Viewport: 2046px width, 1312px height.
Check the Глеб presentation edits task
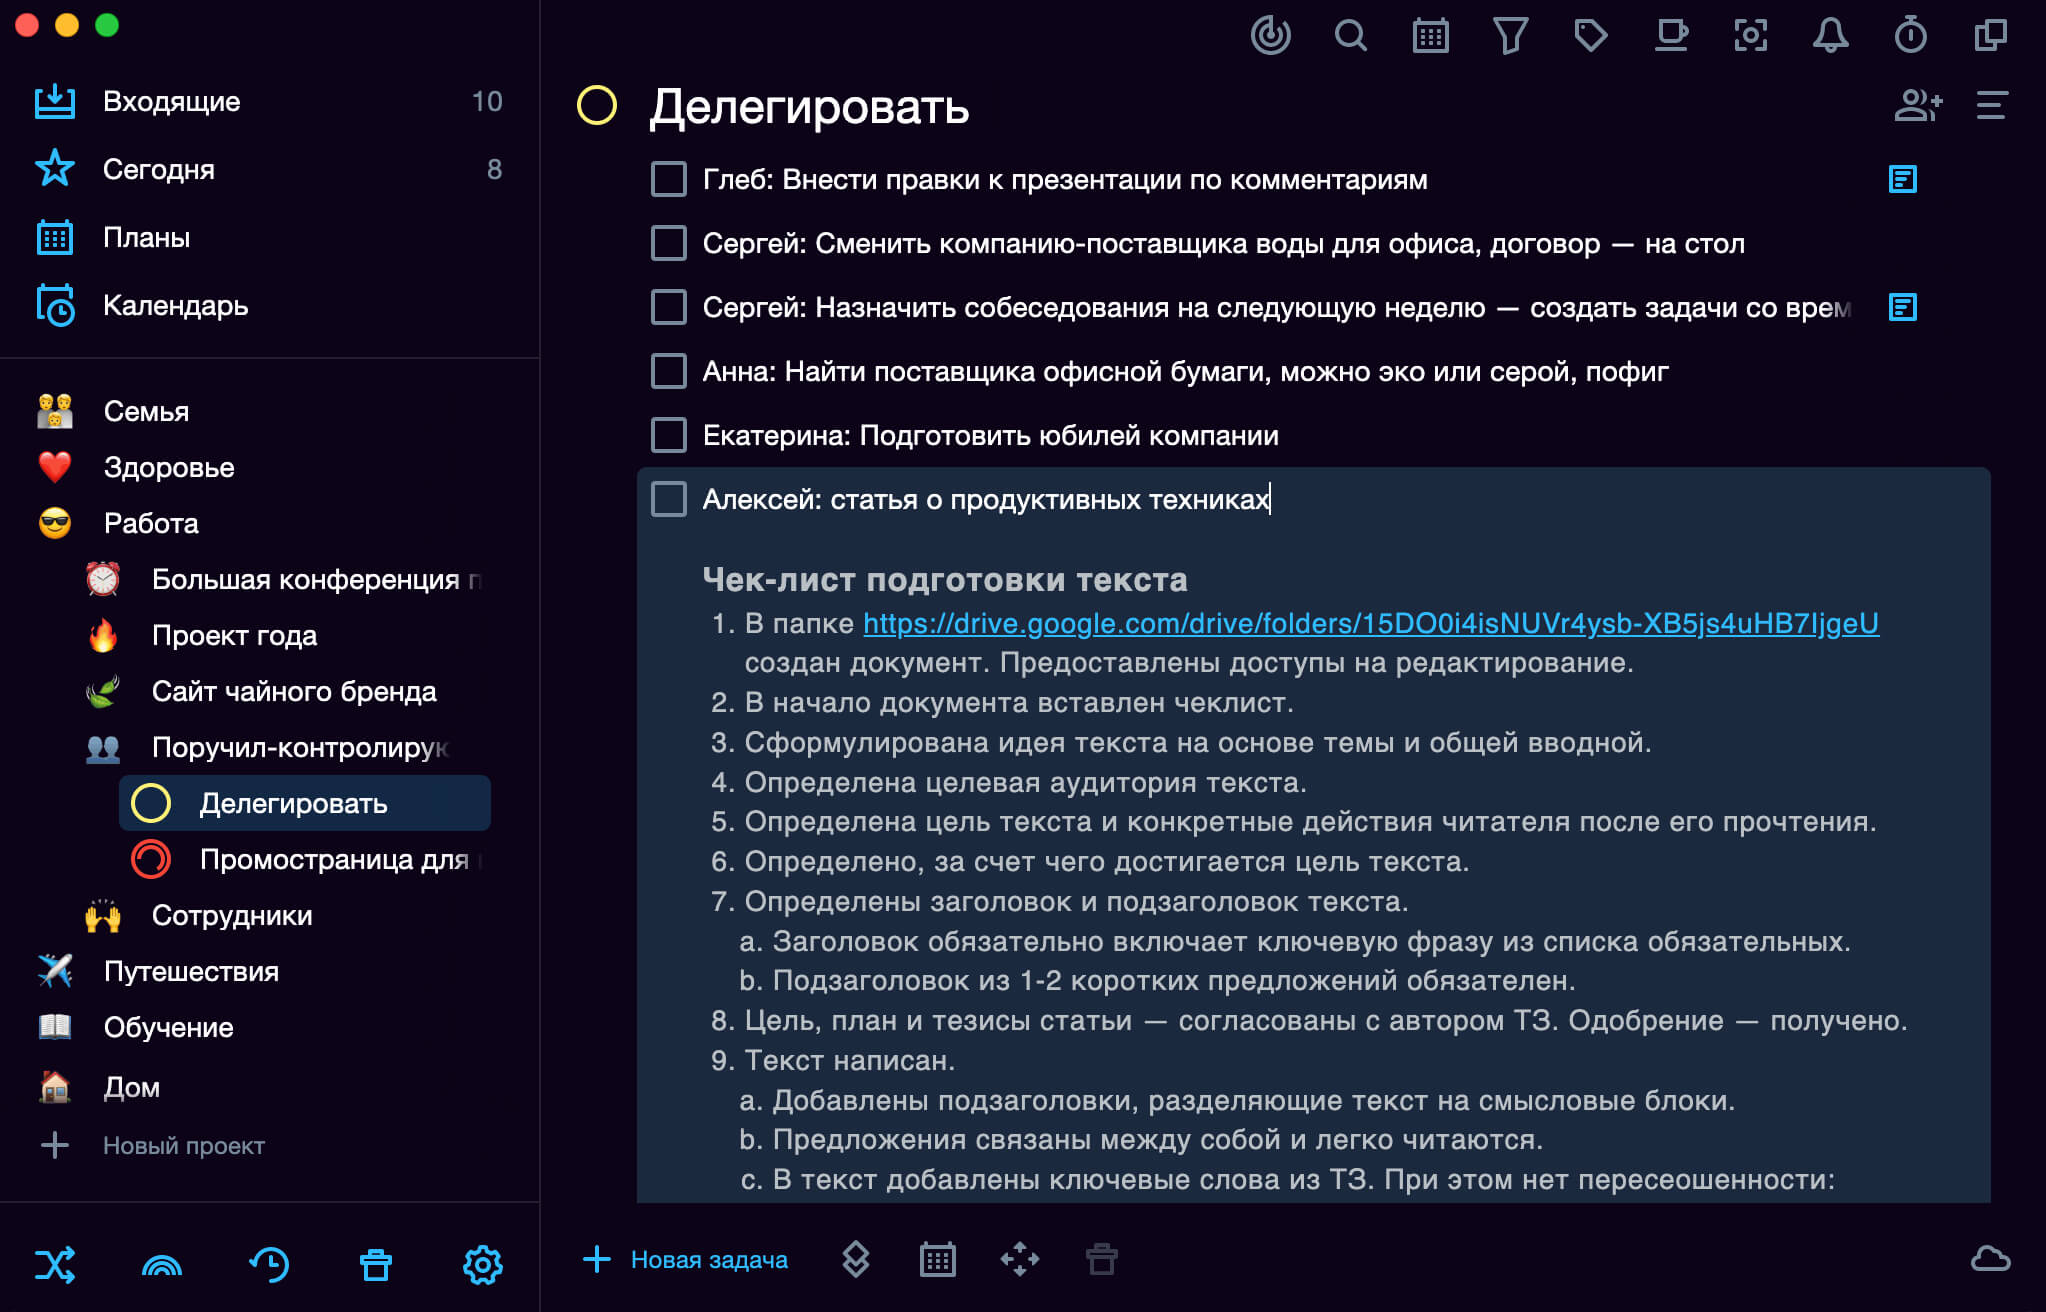[x=669, y=180]
